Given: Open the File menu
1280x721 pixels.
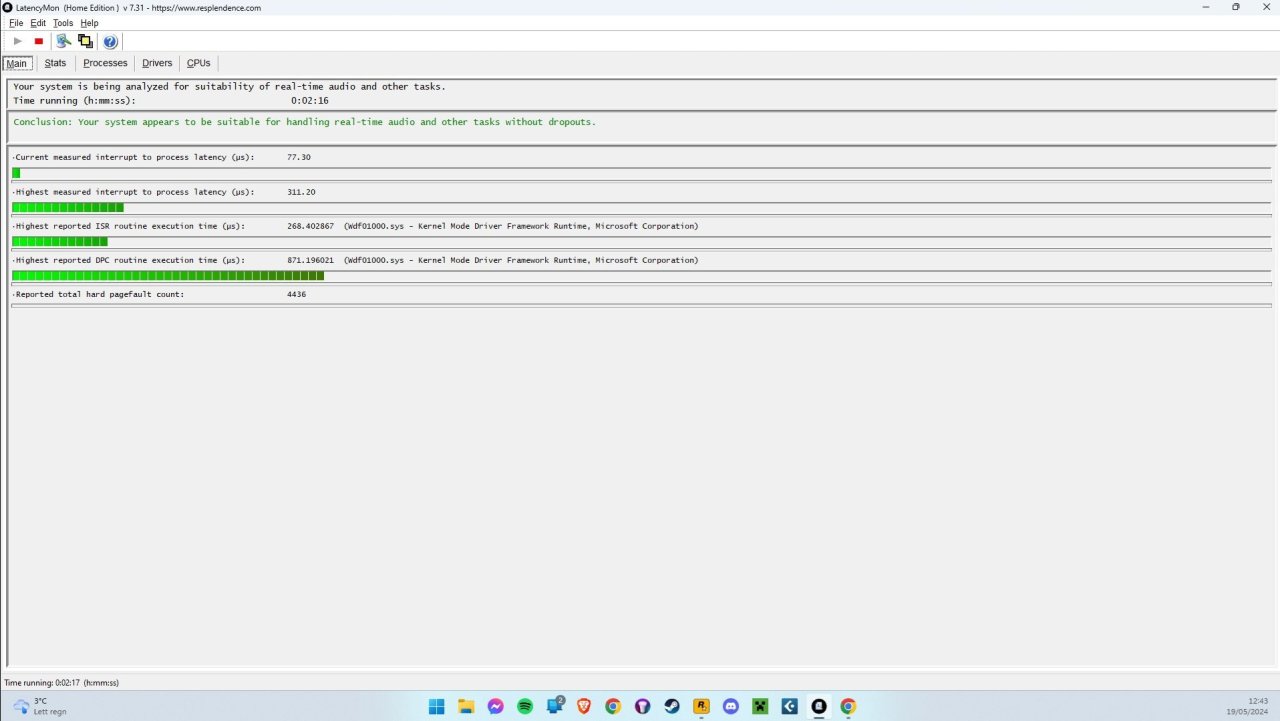Looking at the screenshot, I should [16, 23].
